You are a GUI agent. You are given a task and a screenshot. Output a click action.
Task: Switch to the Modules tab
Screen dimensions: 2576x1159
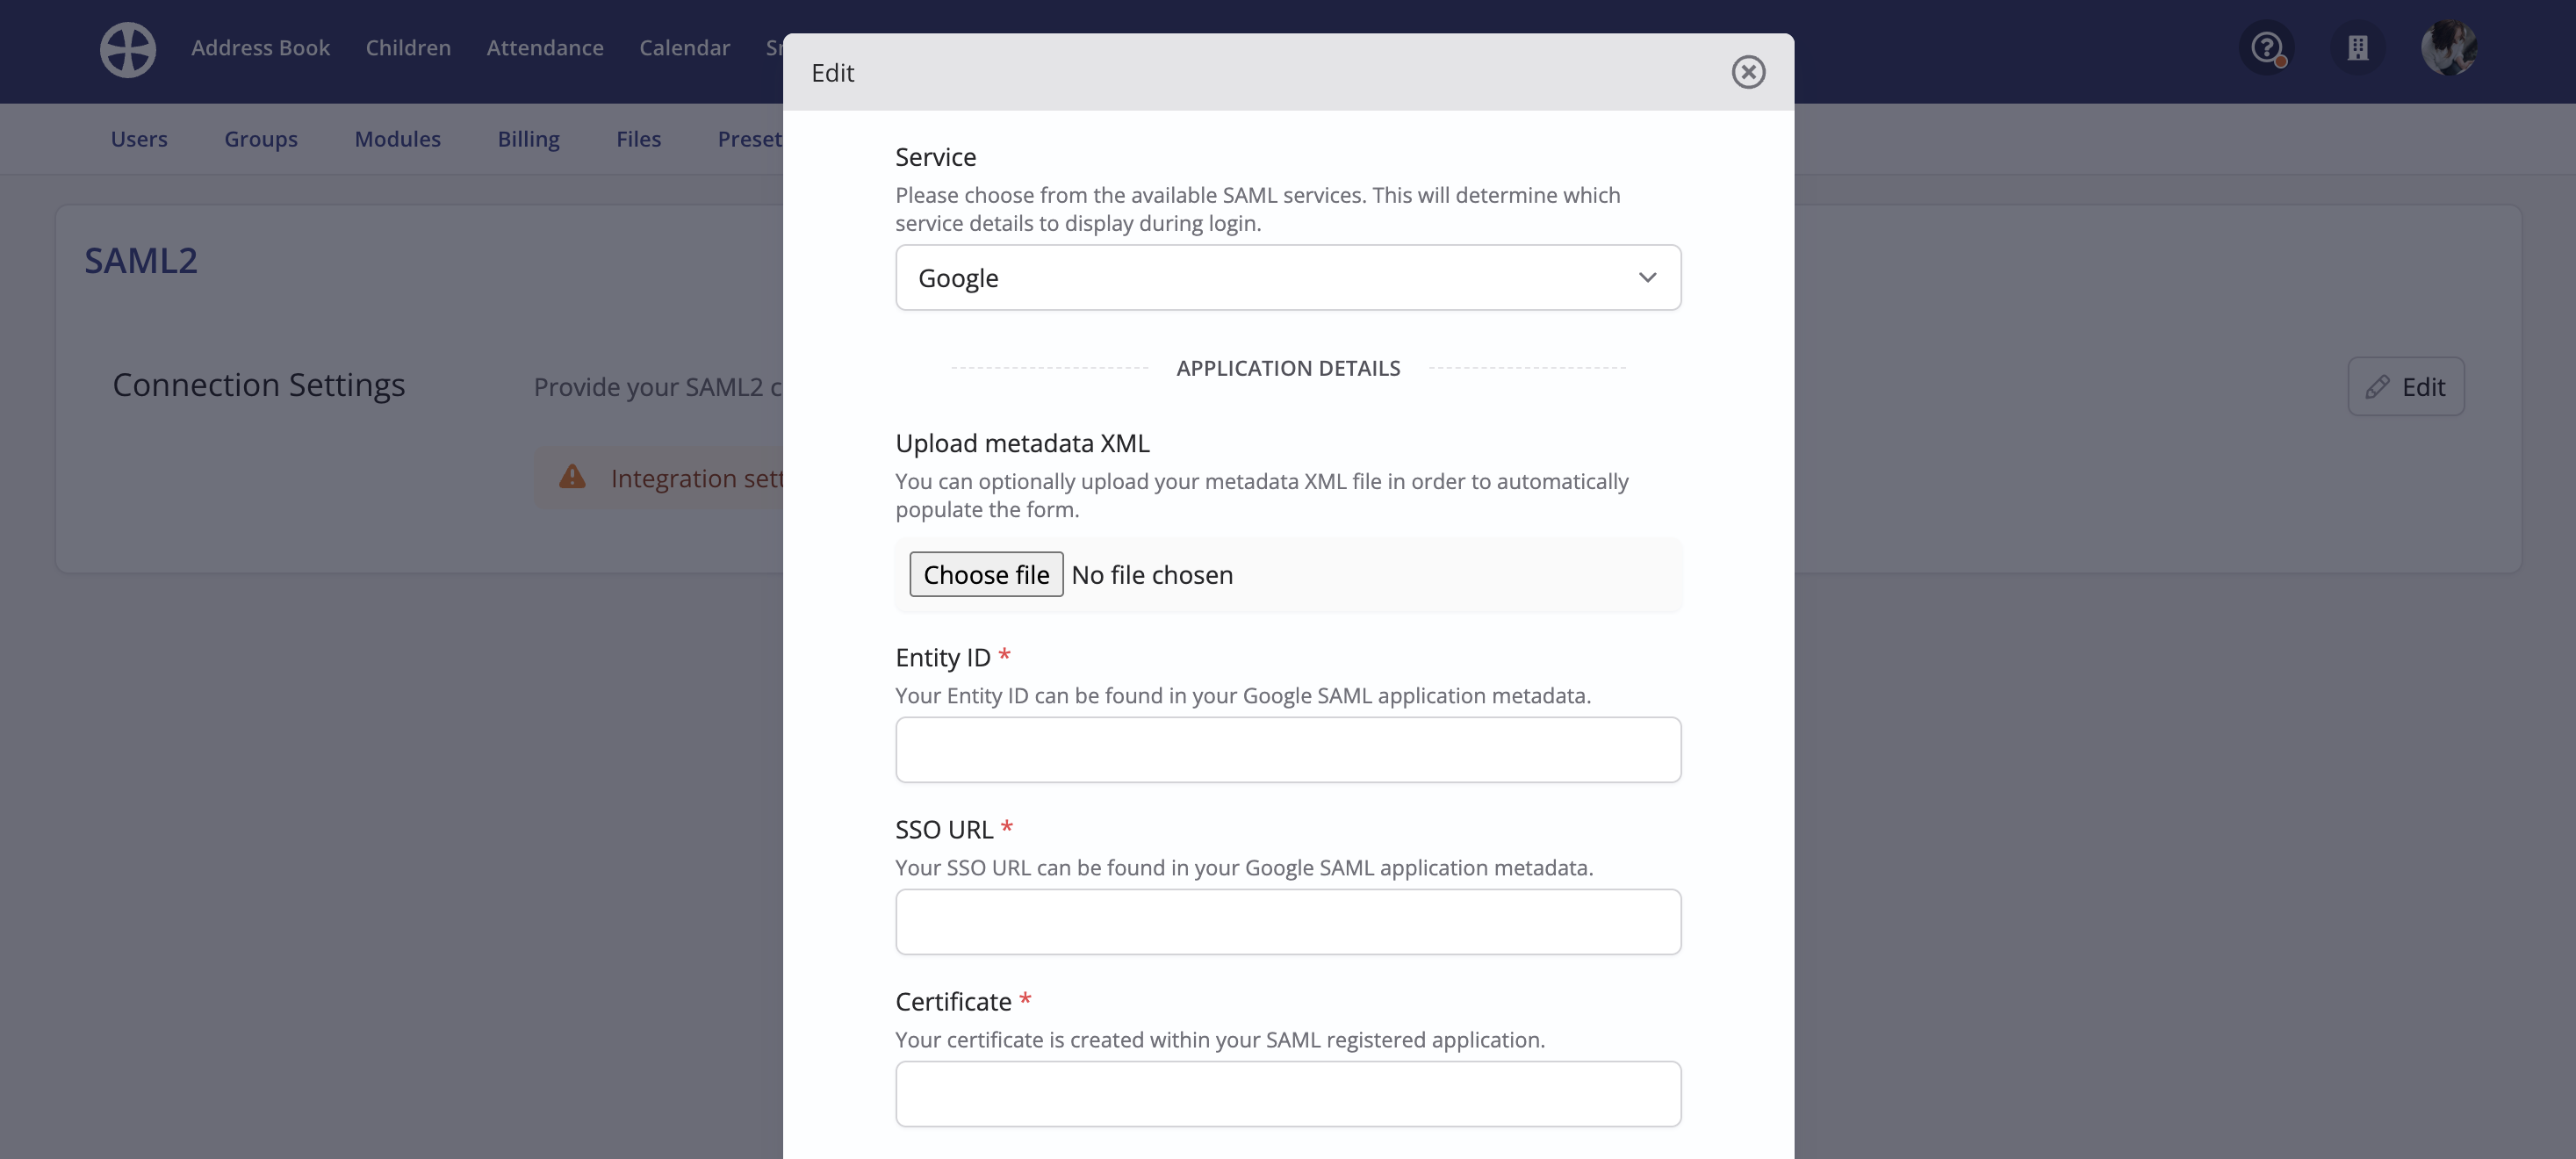coord(398,139)
